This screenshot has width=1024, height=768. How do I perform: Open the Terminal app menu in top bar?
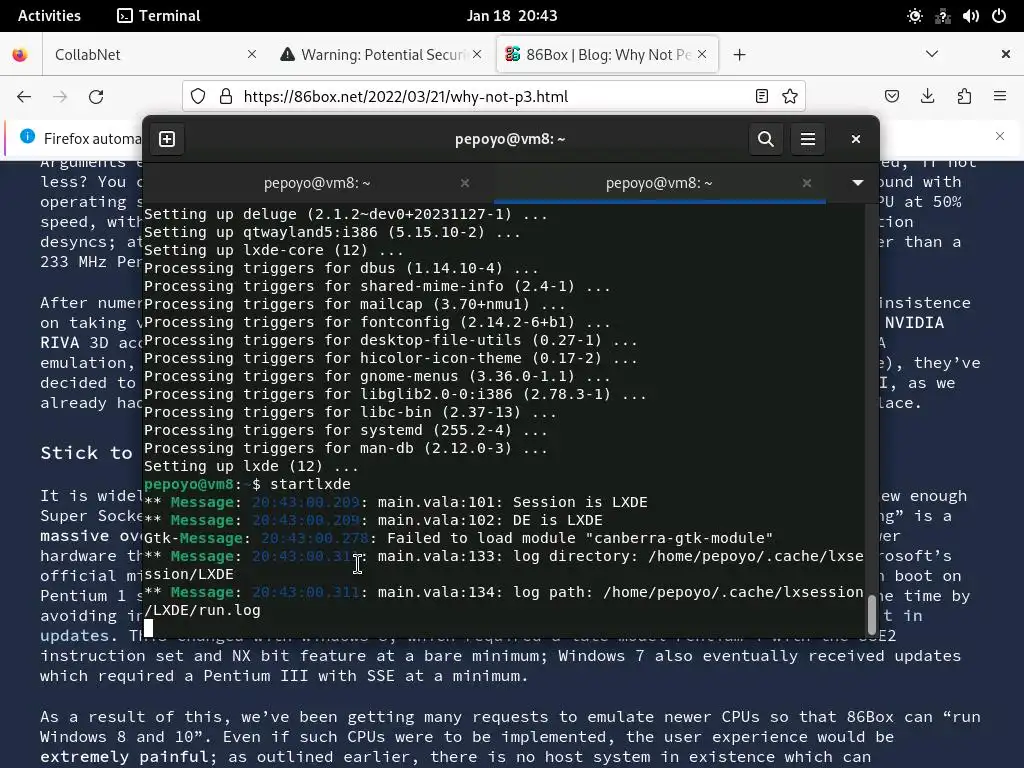[159, 16]
